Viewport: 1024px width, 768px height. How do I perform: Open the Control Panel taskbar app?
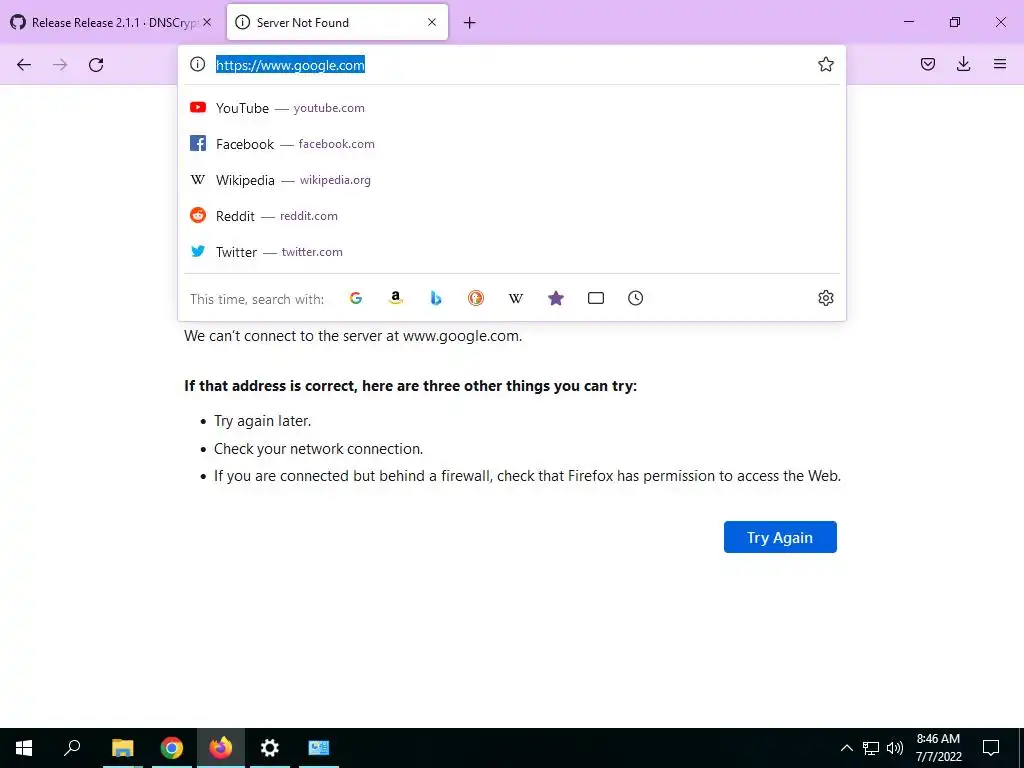pyautogui.click(x=319, y=748)
